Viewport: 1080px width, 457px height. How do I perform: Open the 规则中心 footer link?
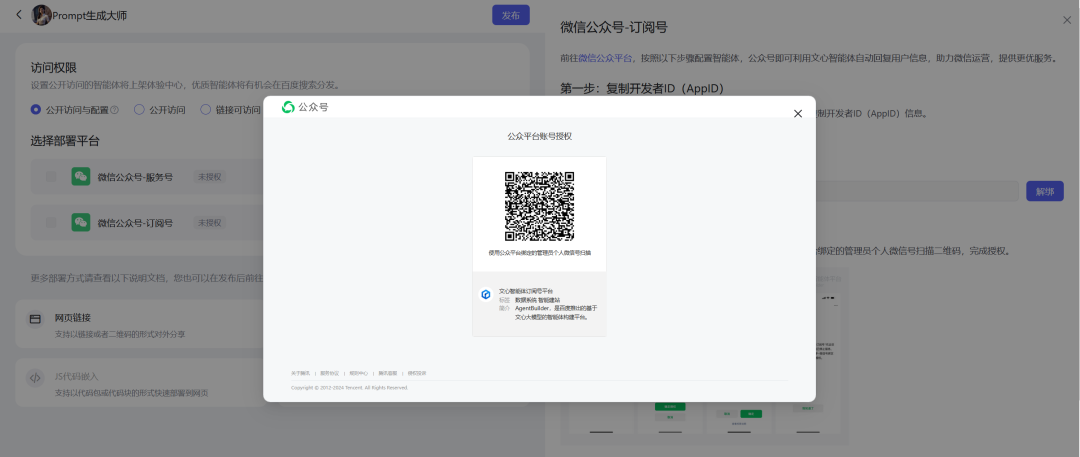click(x=358, y=373)
